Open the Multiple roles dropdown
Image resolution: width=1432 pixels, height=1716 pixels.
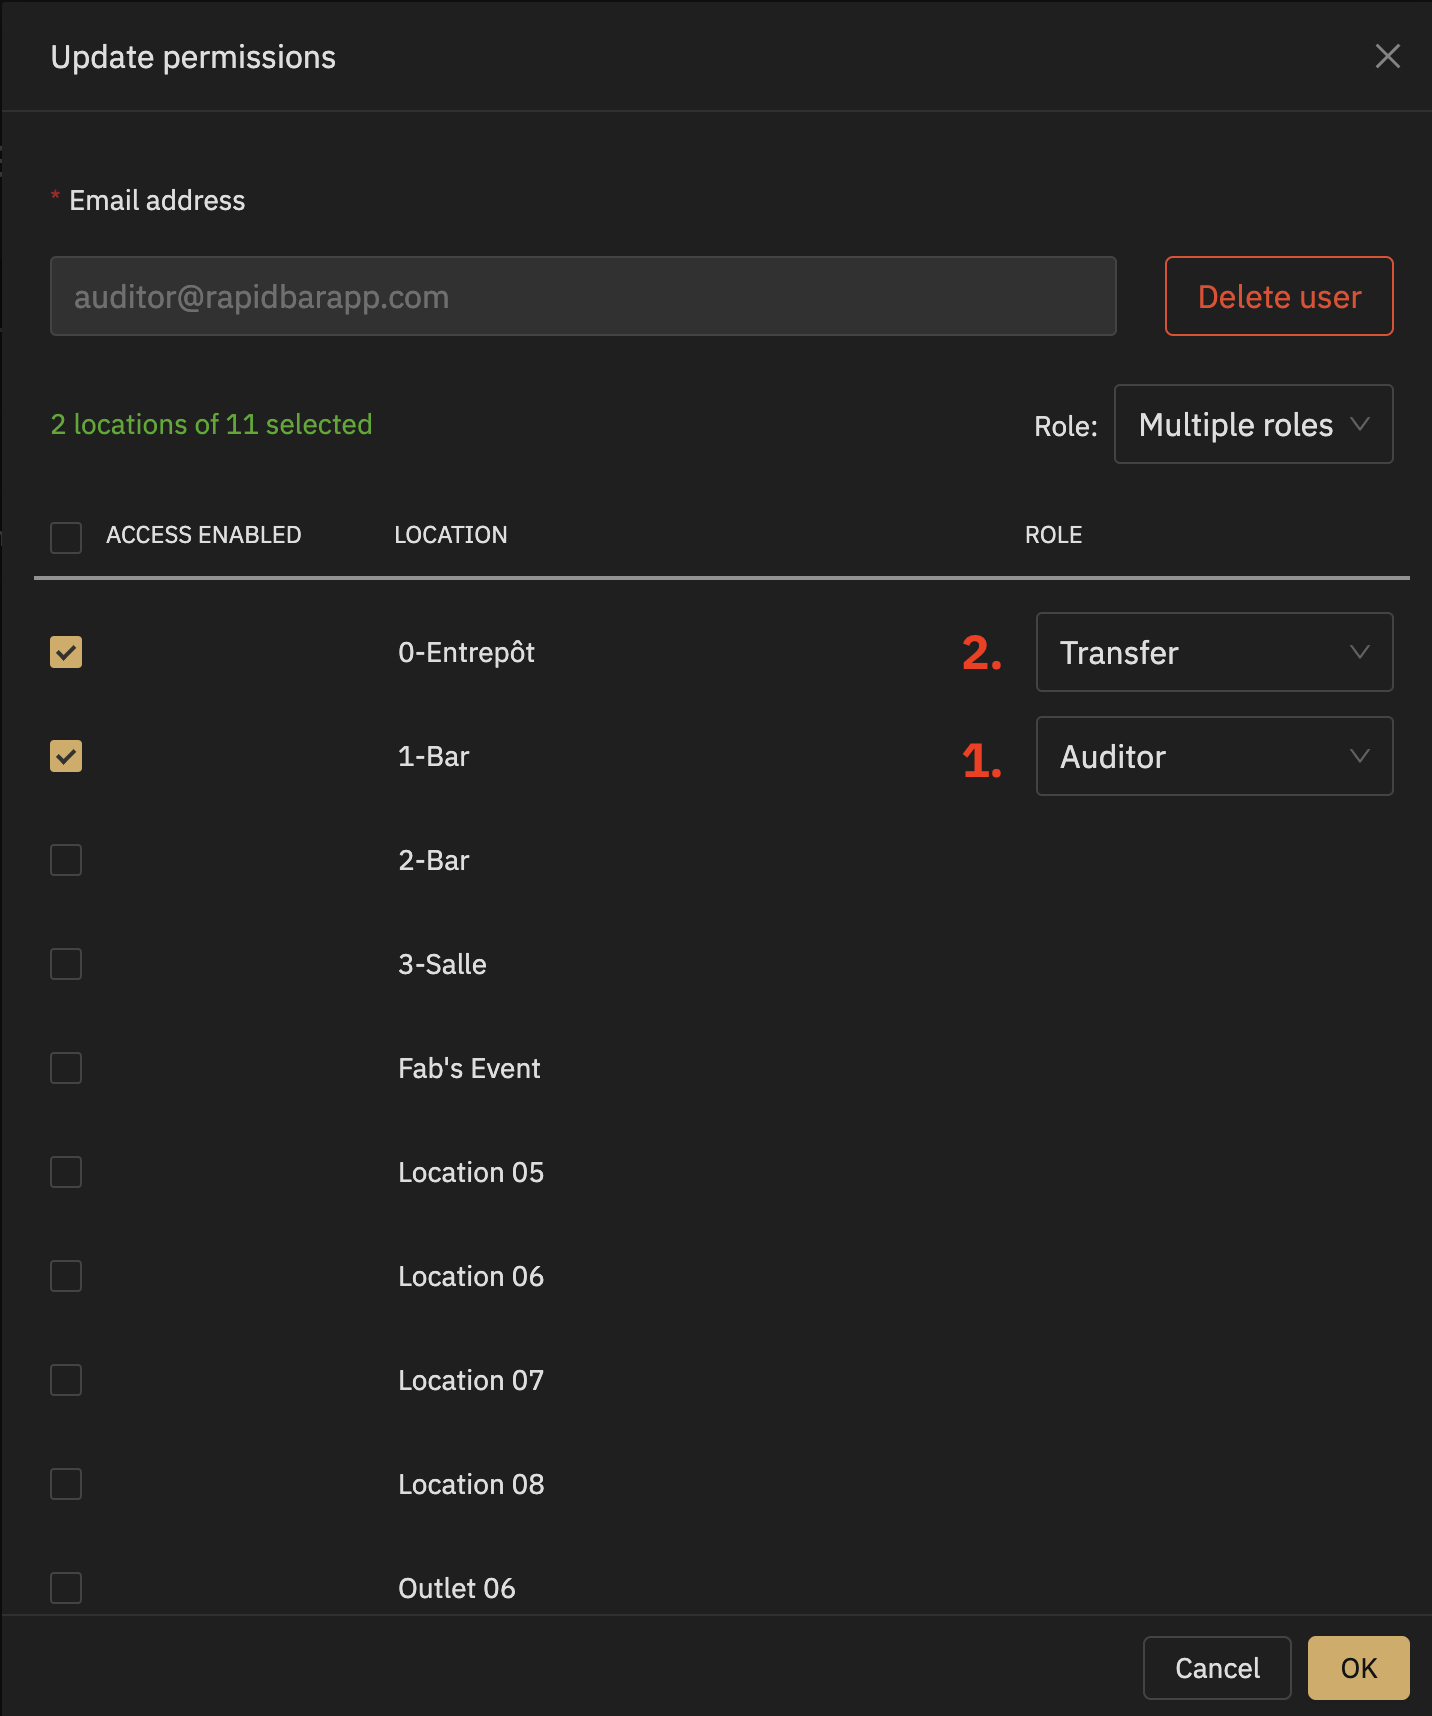[1253, 424]
